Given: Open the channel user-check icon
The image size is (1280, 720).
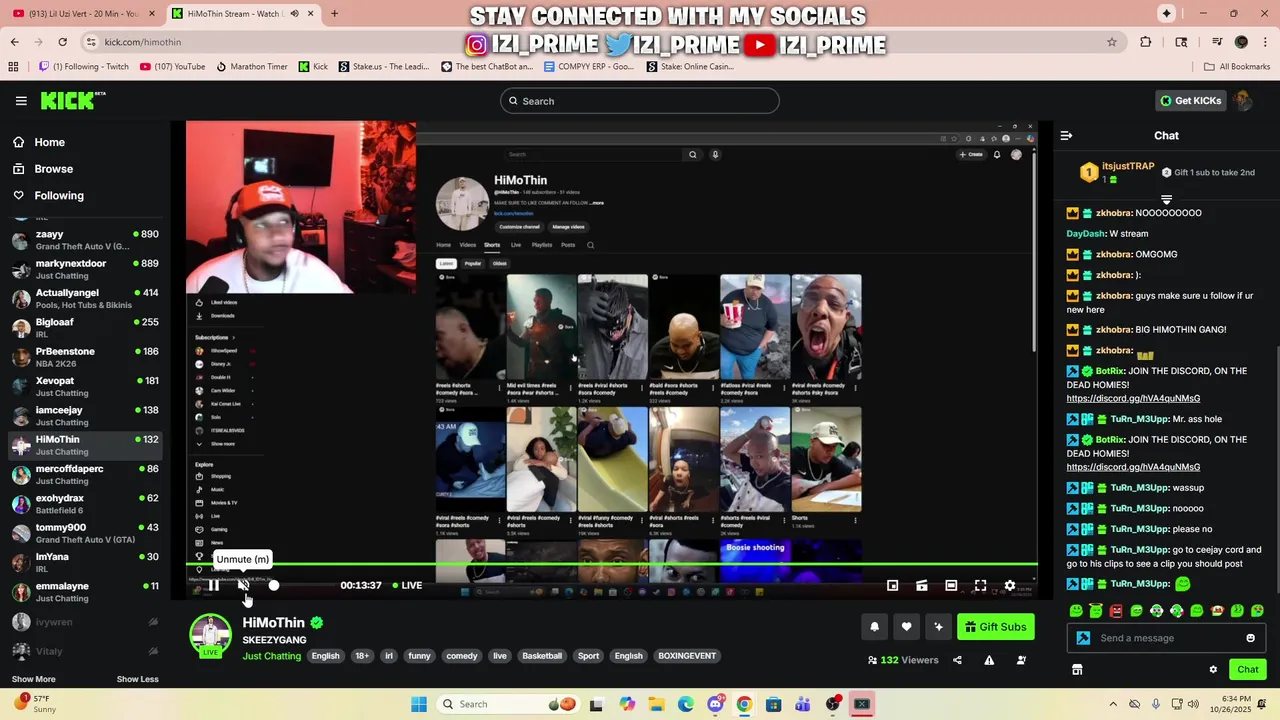Looking at the screenshot, I should (1021, 660).
